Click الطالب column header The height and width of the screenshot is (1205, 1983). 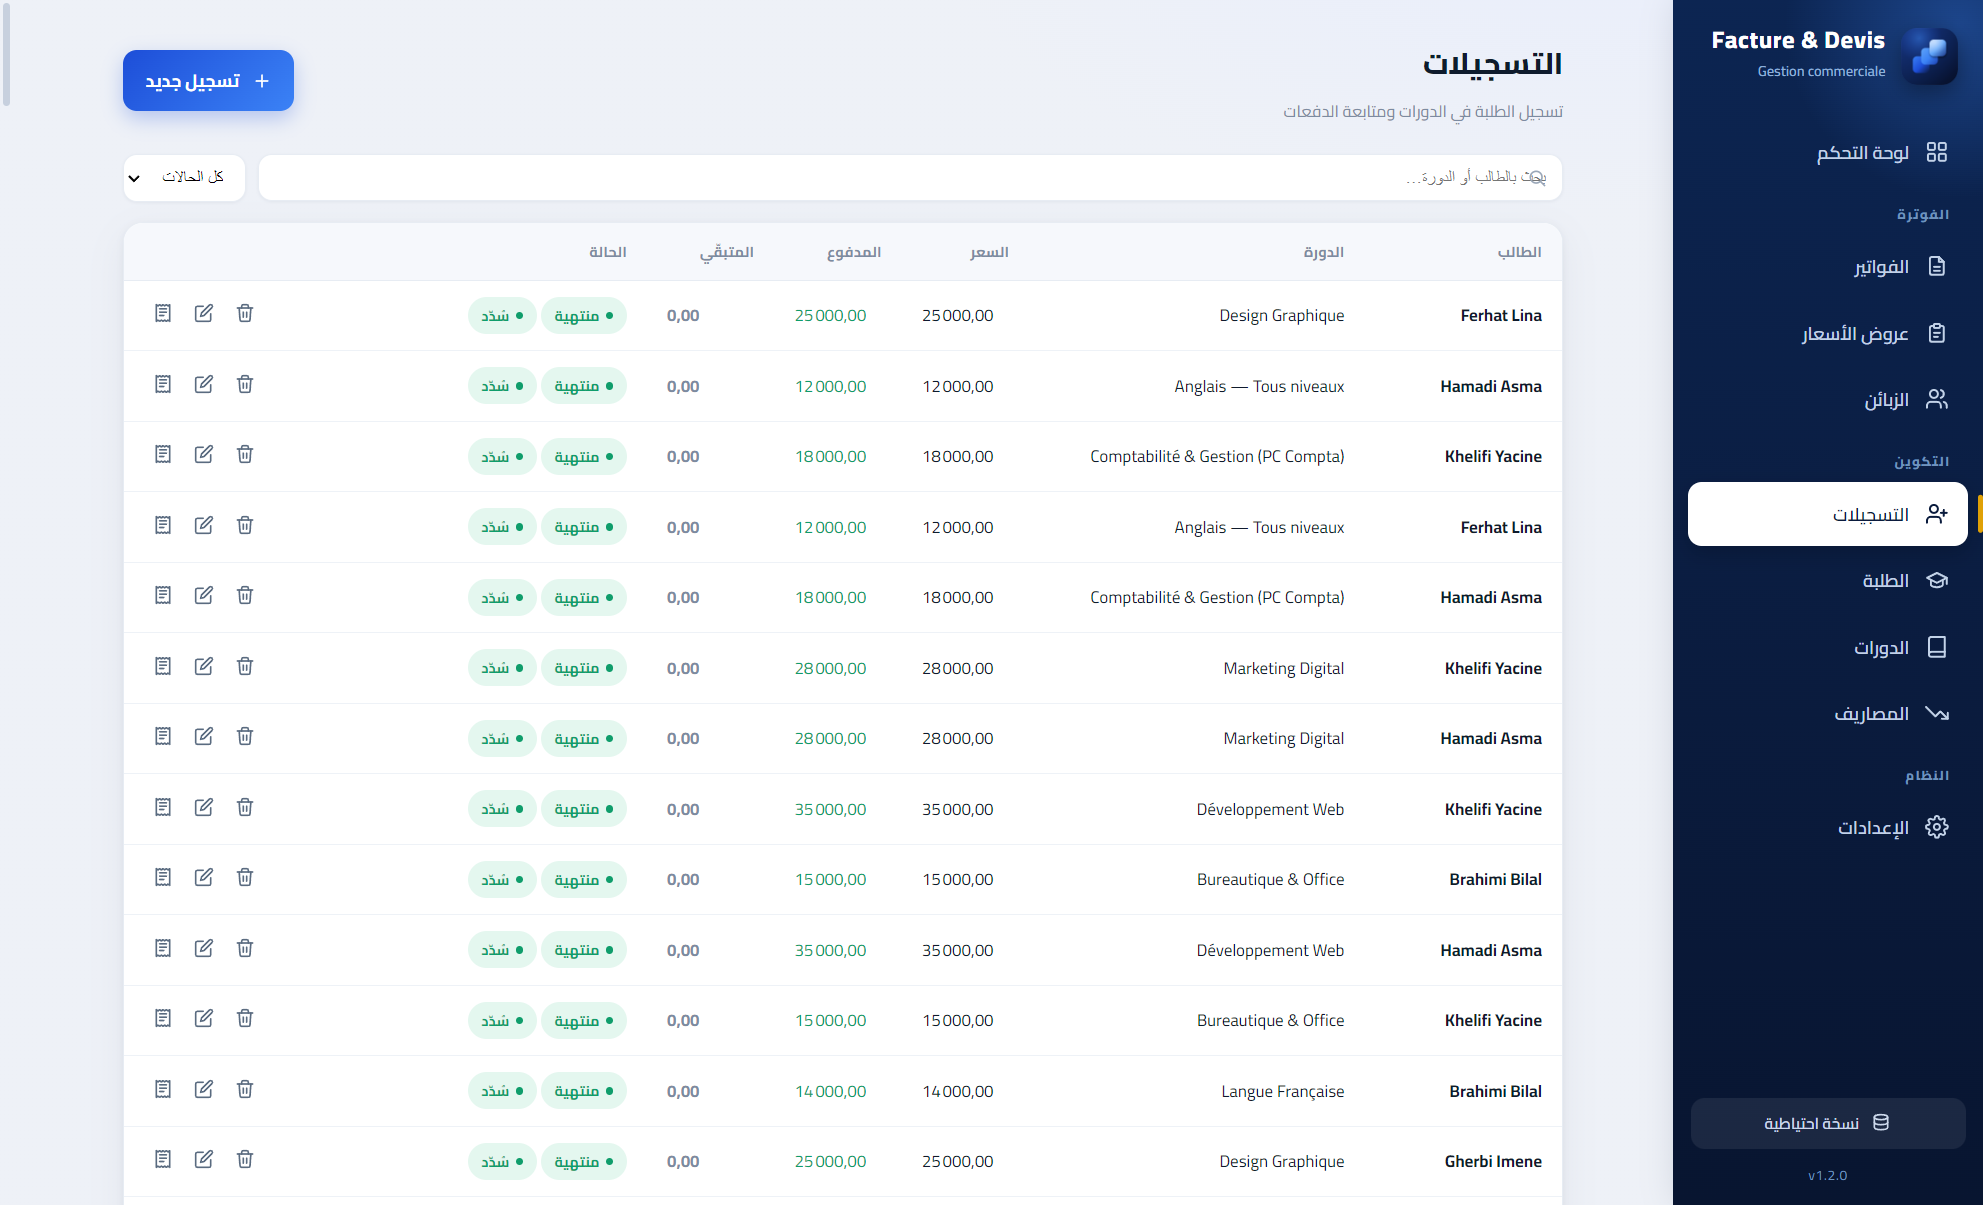click(x=1519, y=252)
